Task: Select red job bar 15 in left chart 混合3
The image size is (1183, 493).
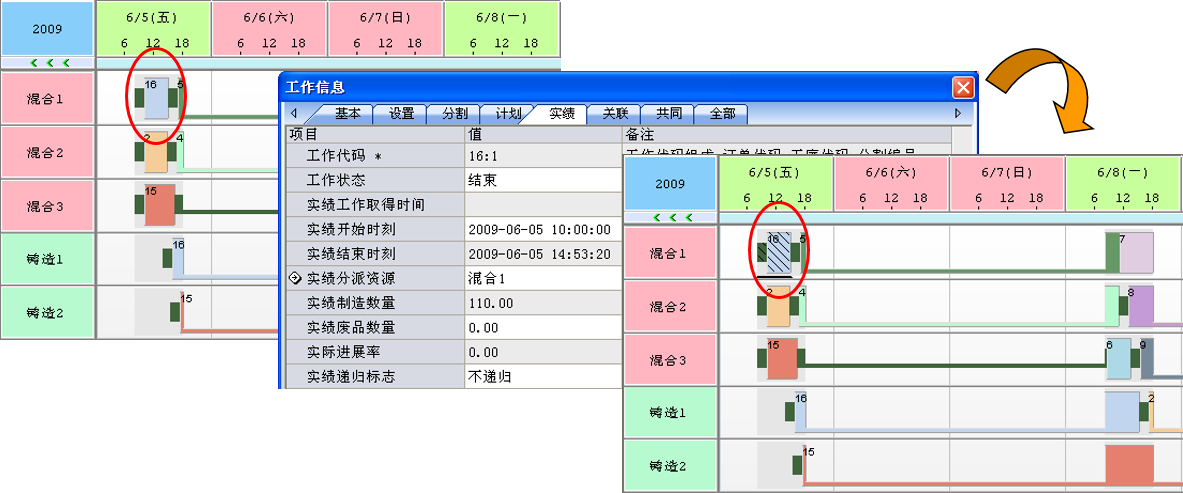Action: 160,204
